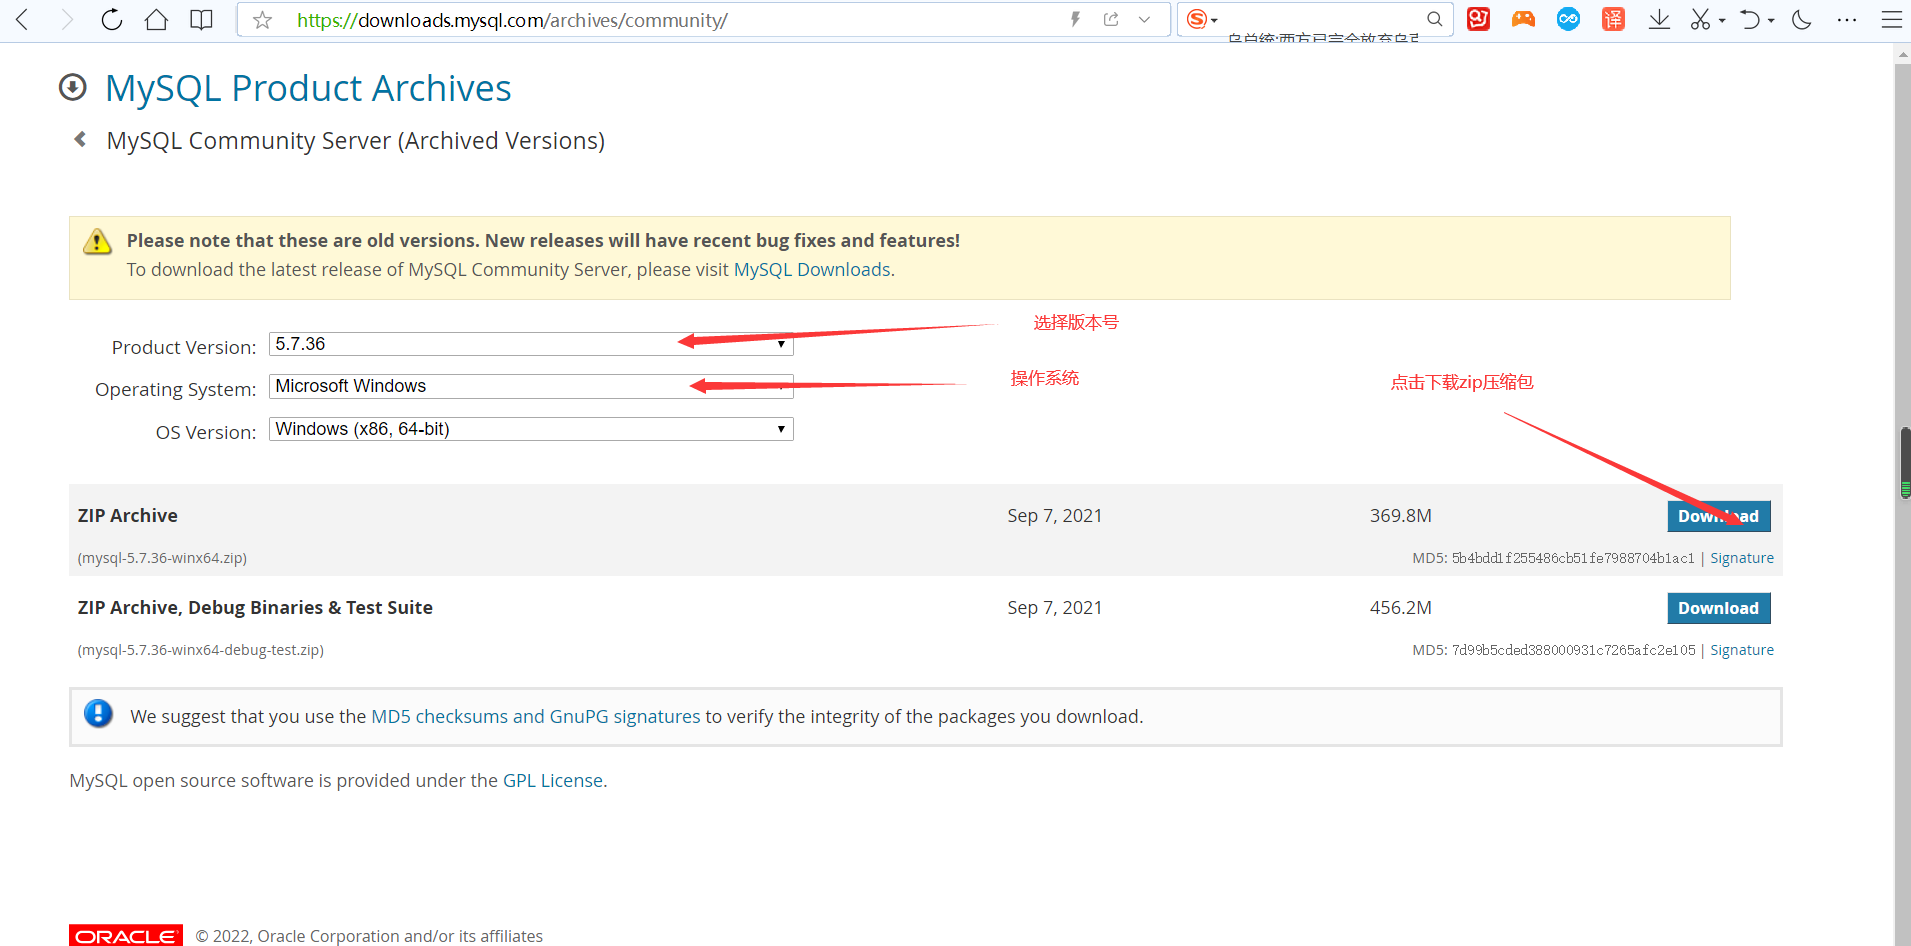The height and width of the screenshot is (946, 1911).
Task: Open the GPL License link
Action: [x=553, y=780]
